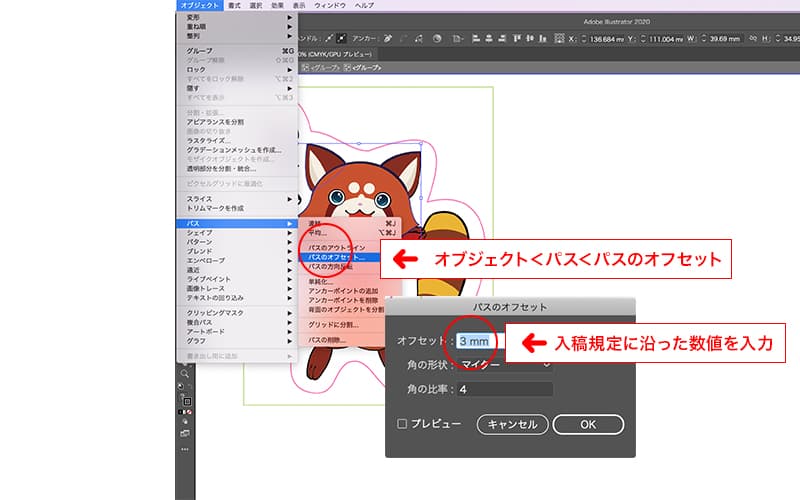Viewport: 800px width, 500px height.
Task: Select the Zoom tool in the toolbar
Action: coord(185,372)
